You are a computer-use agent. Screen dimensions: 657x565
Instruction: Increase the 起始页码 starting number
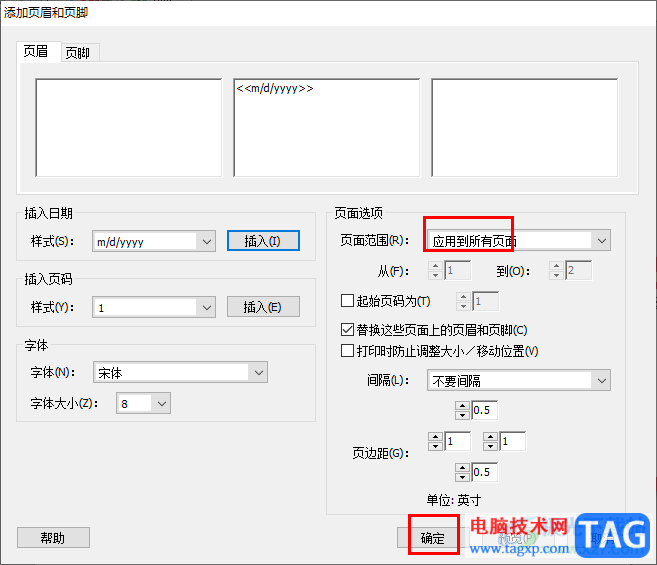point(463,297)
